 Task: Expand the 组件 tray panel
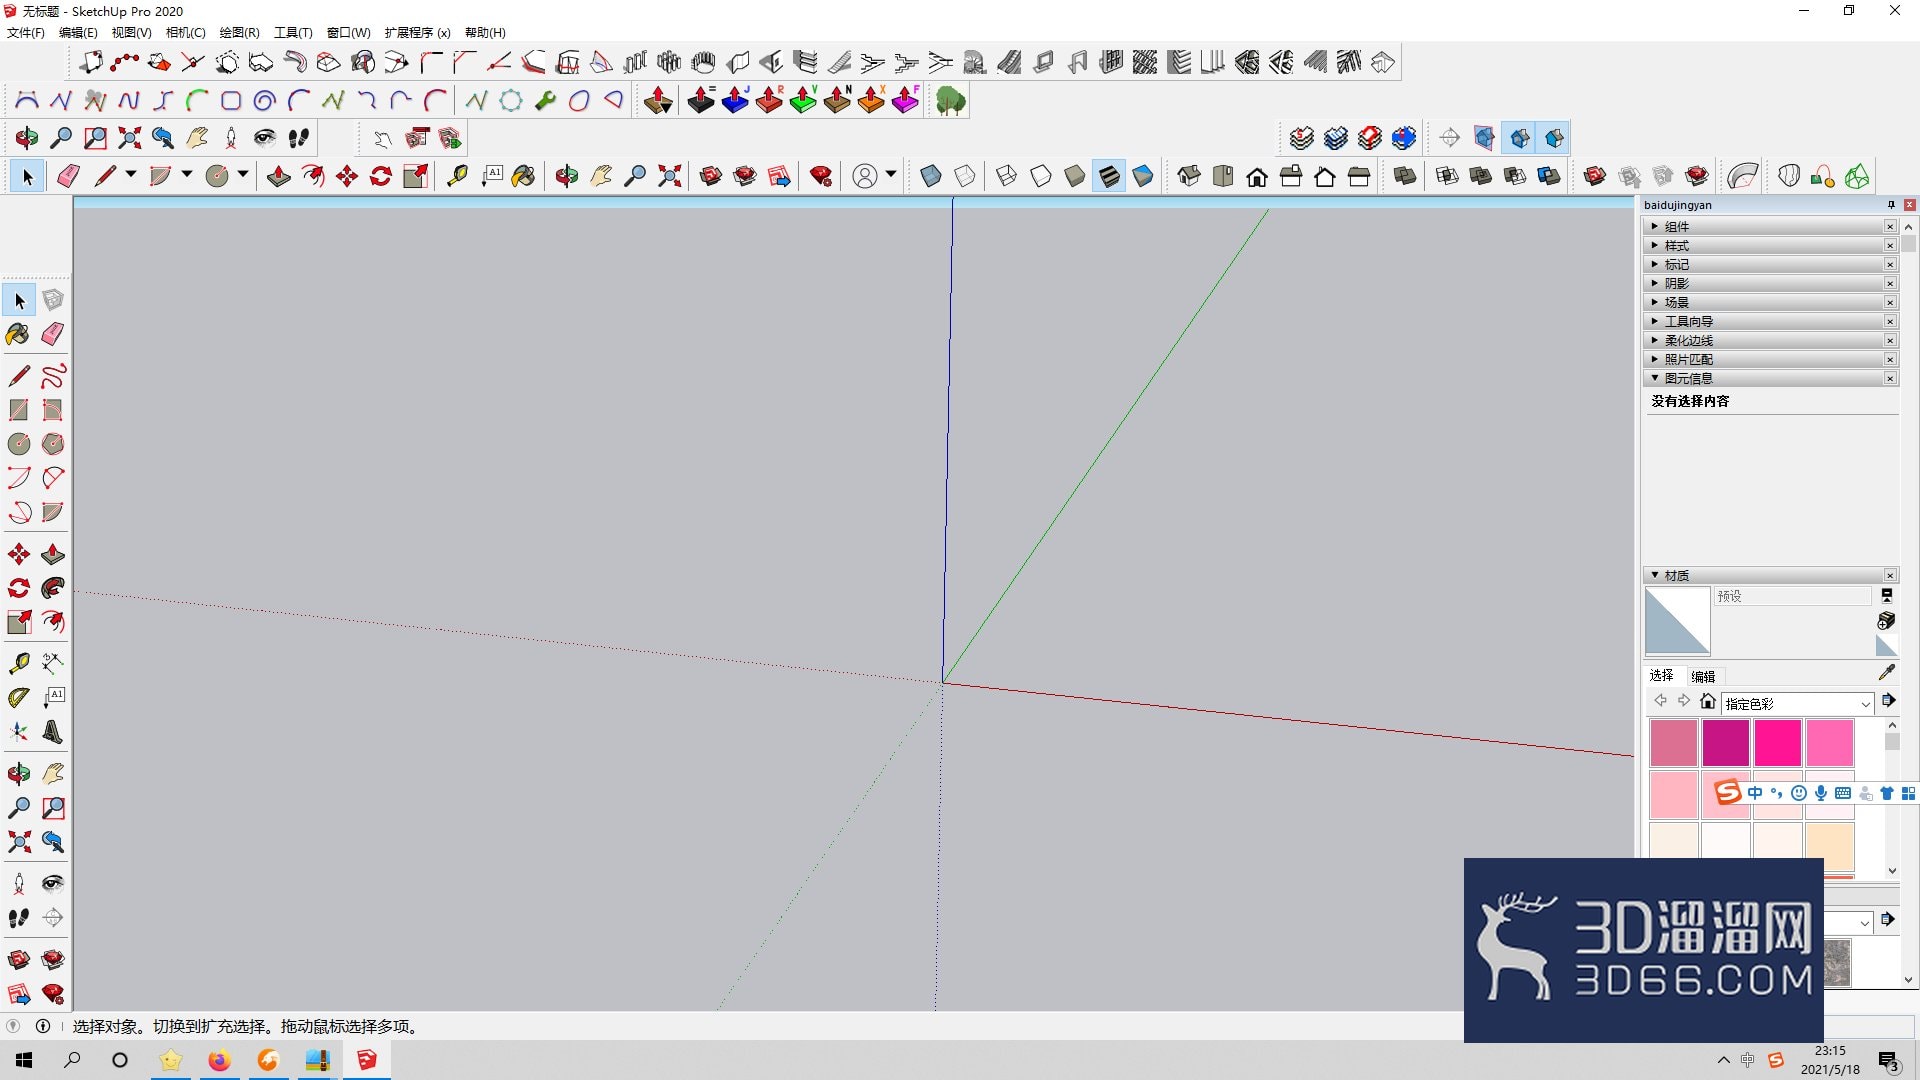click(x=1770, y=227)
